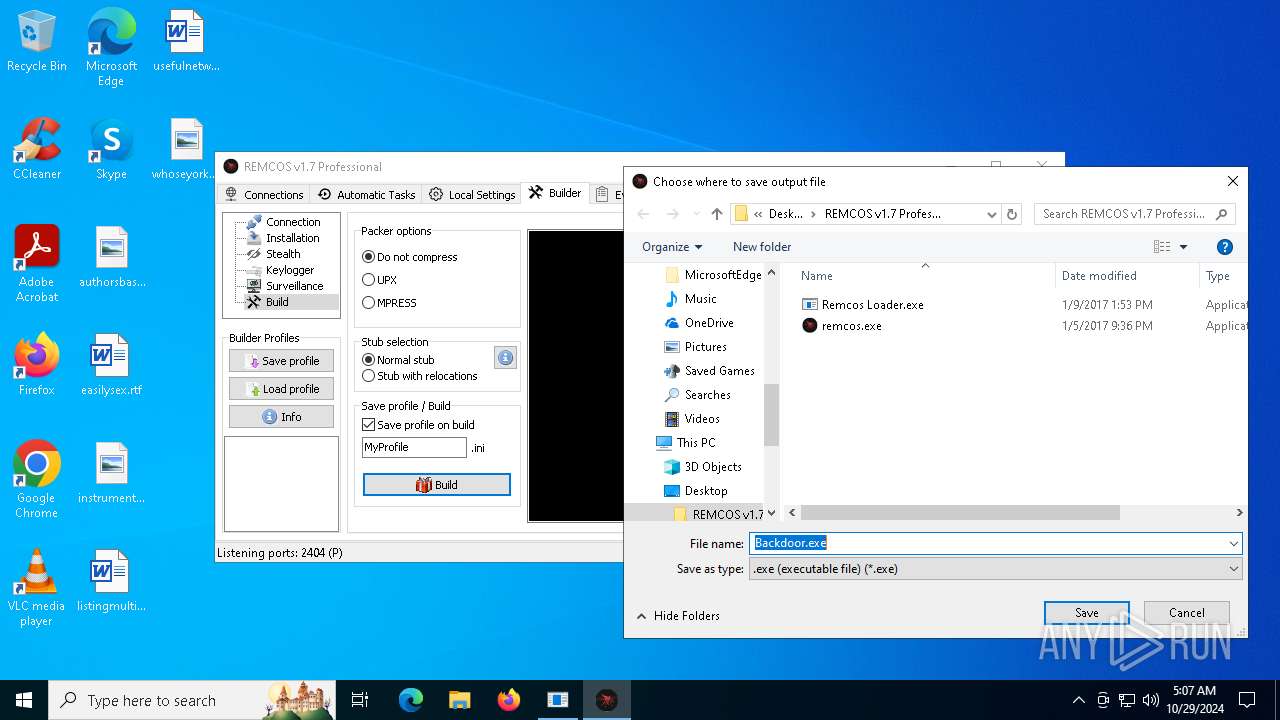Toggle Save profile on build checkbox
This screenshot has width=1280, height=720.
(418, 425)
